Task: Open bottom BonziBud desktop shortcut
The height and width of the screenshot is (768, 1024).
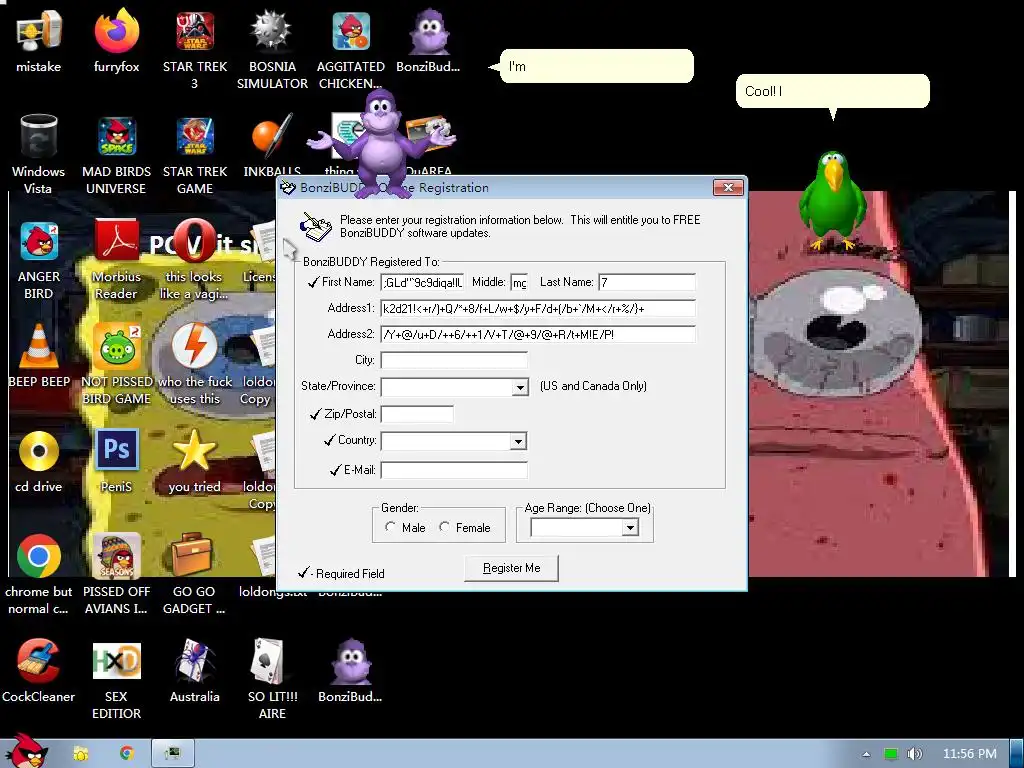Action: click(351, 662)
